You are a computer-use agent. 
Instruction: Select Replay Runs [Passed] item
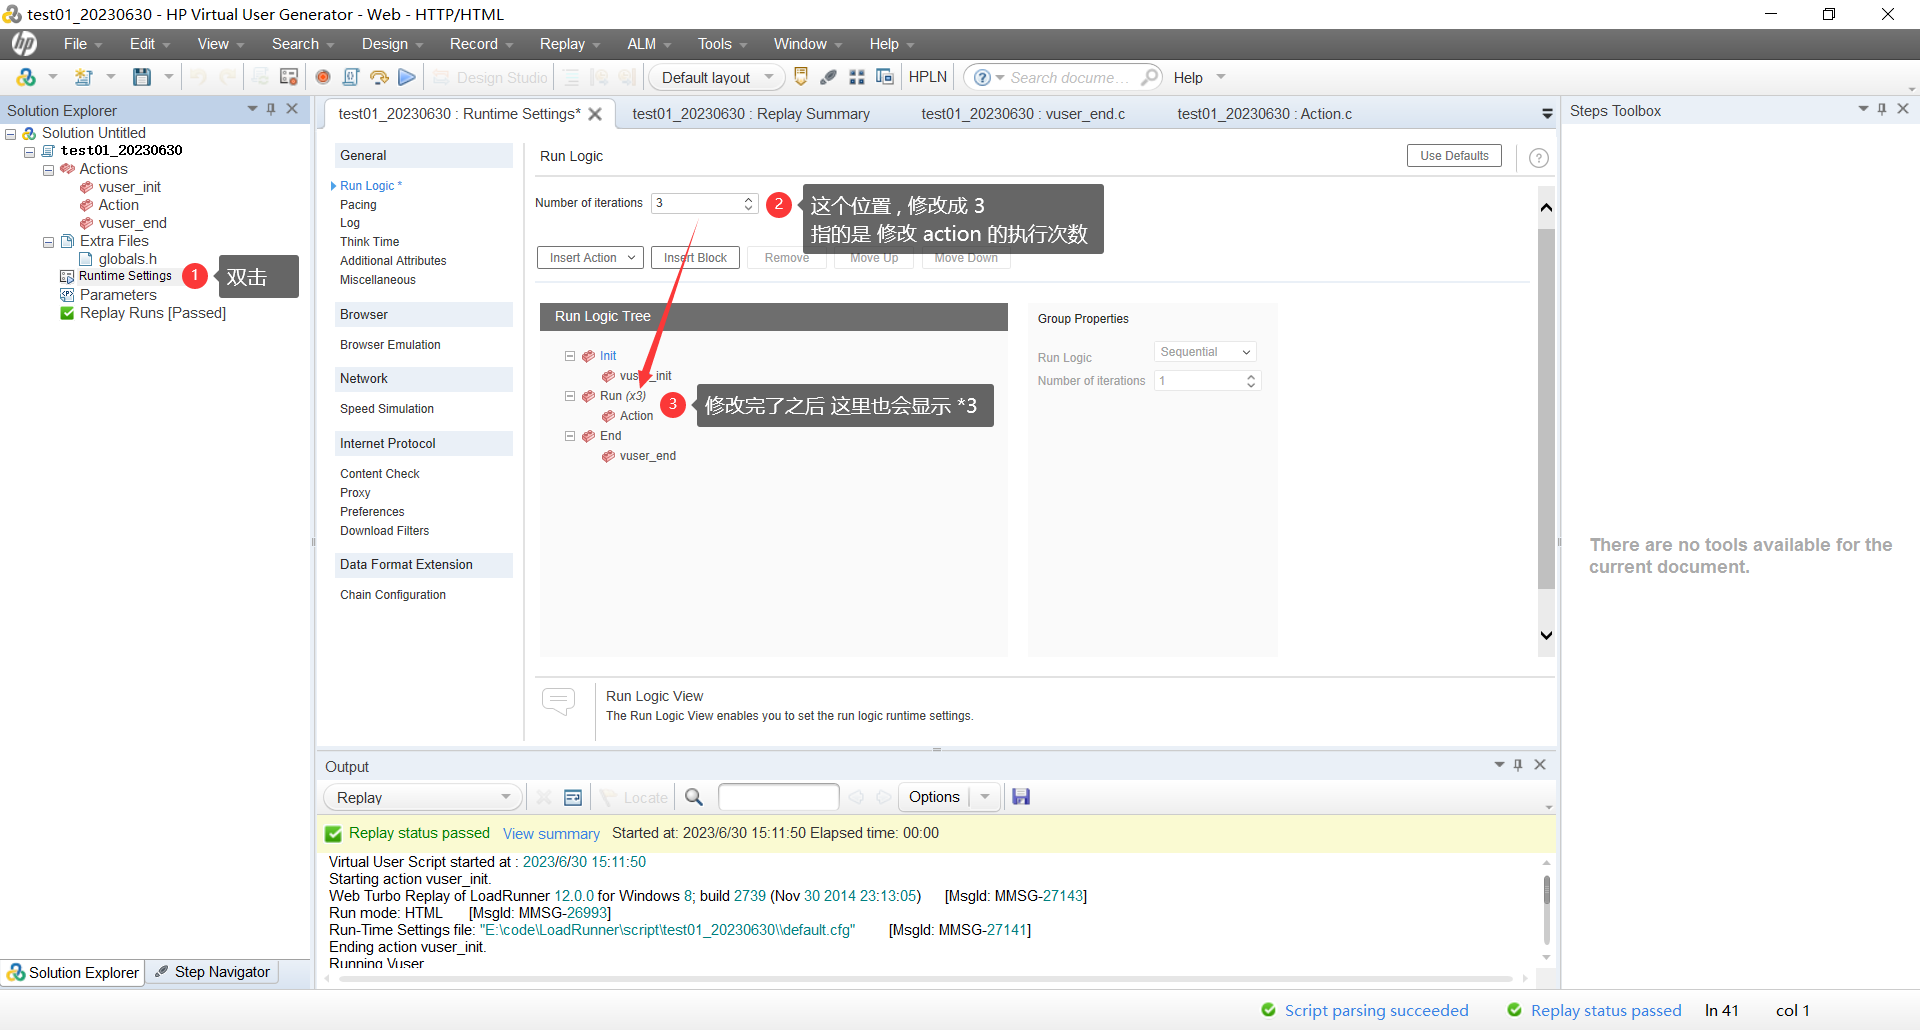(153, 313)
